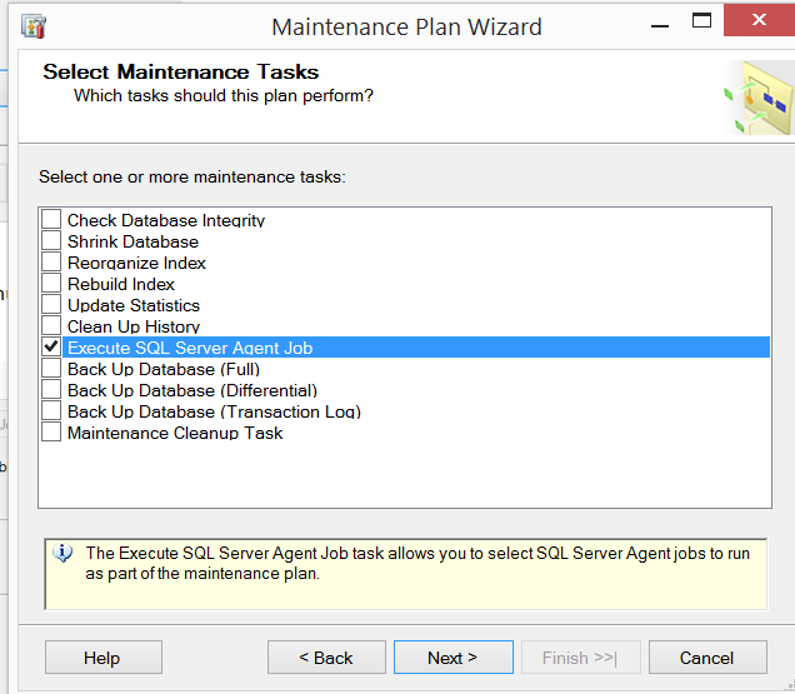795x694 pixels.
Task: Click 'Which tasks should this plan perform?' text
Action: point(224,96)
